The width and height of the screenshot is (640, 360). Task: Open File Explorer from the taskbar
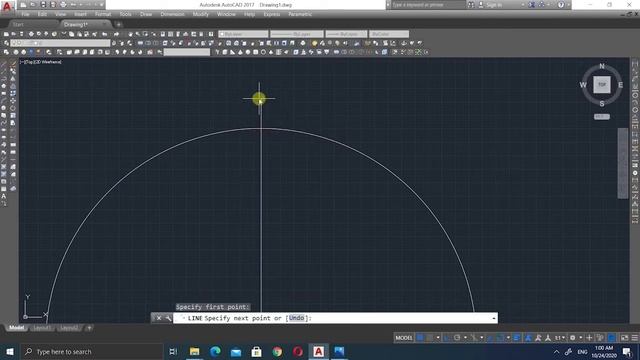tap(195, 351)
